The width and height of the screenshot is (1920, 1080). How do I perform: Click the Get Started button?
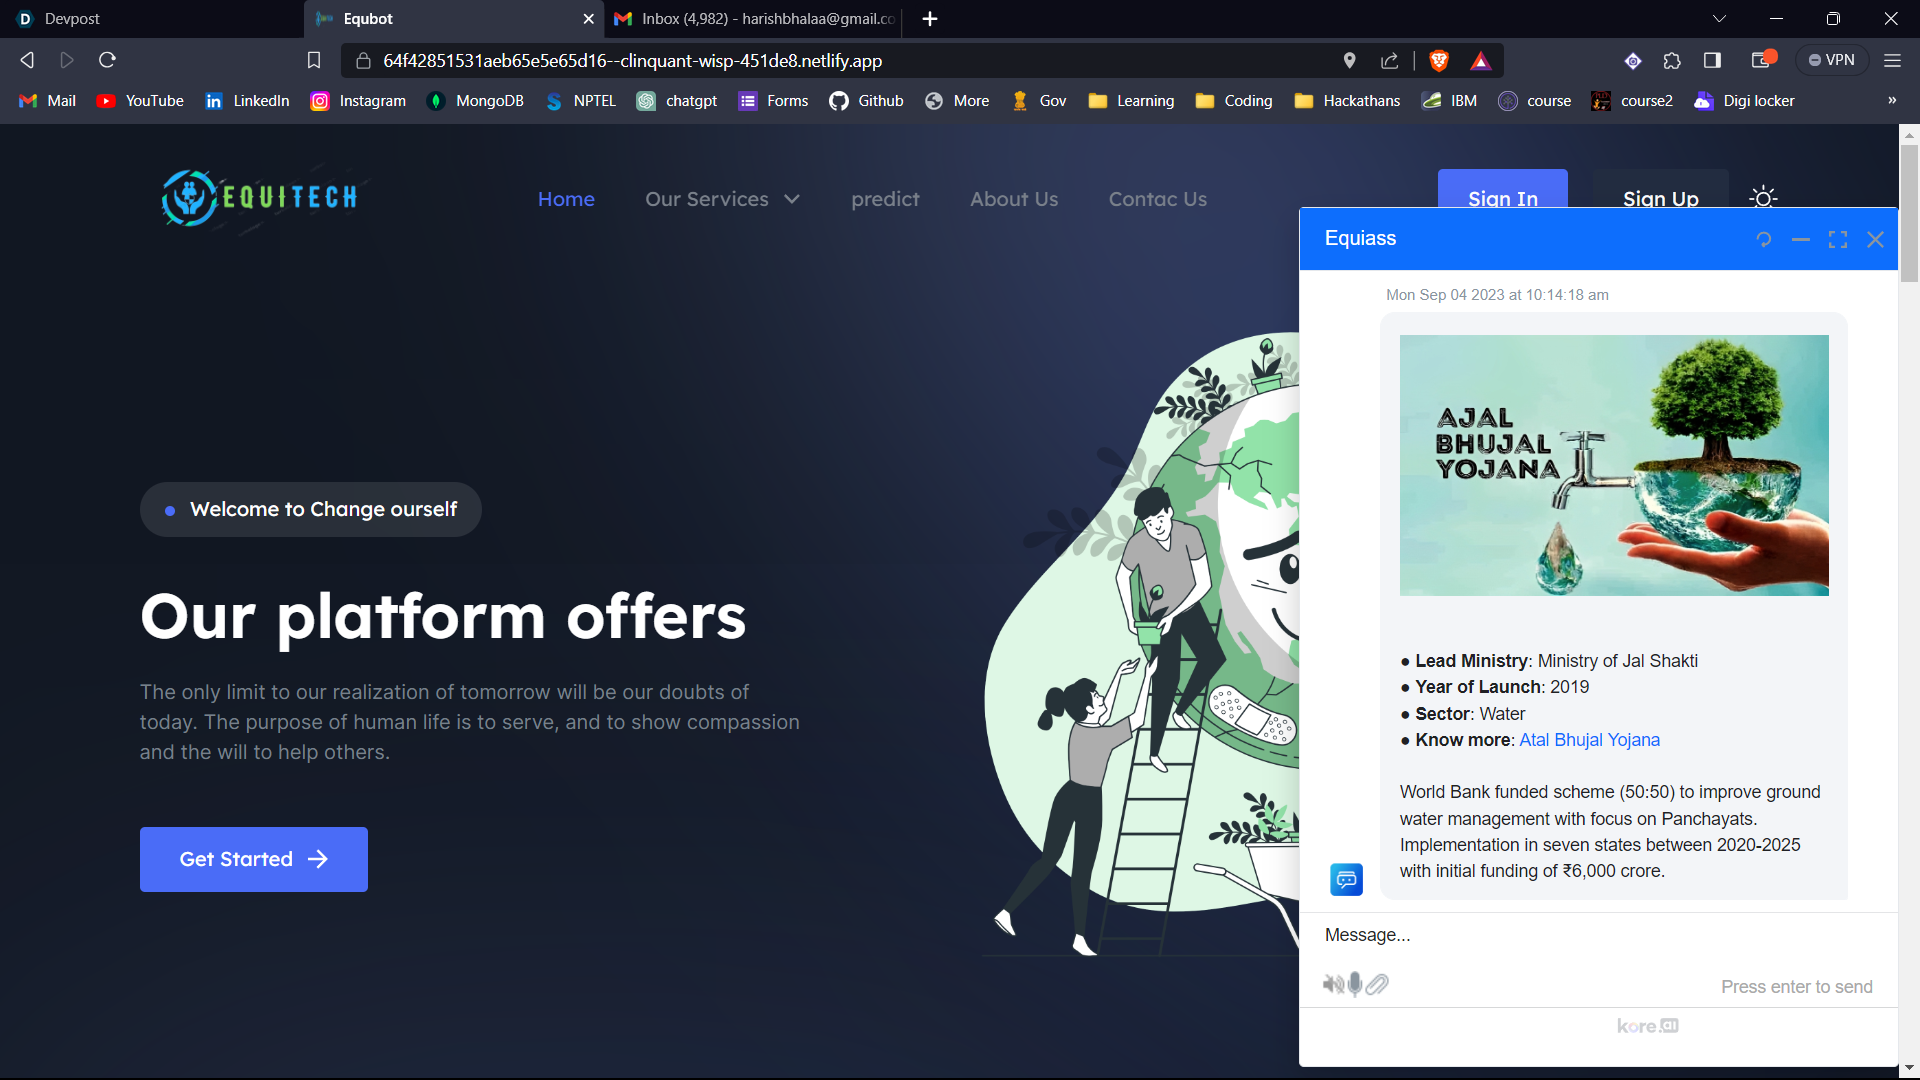pos(254,859)
